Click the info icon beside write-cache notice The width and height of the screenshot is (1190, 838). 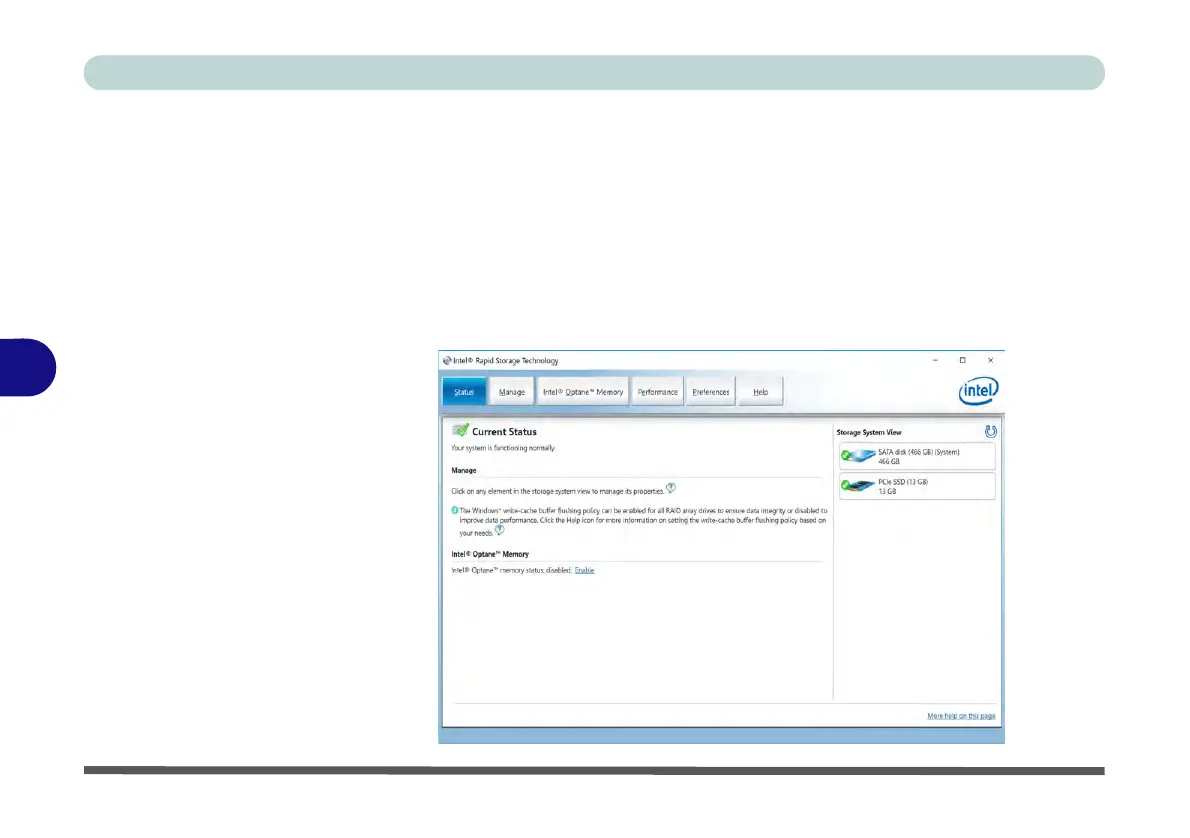(455, 510)
